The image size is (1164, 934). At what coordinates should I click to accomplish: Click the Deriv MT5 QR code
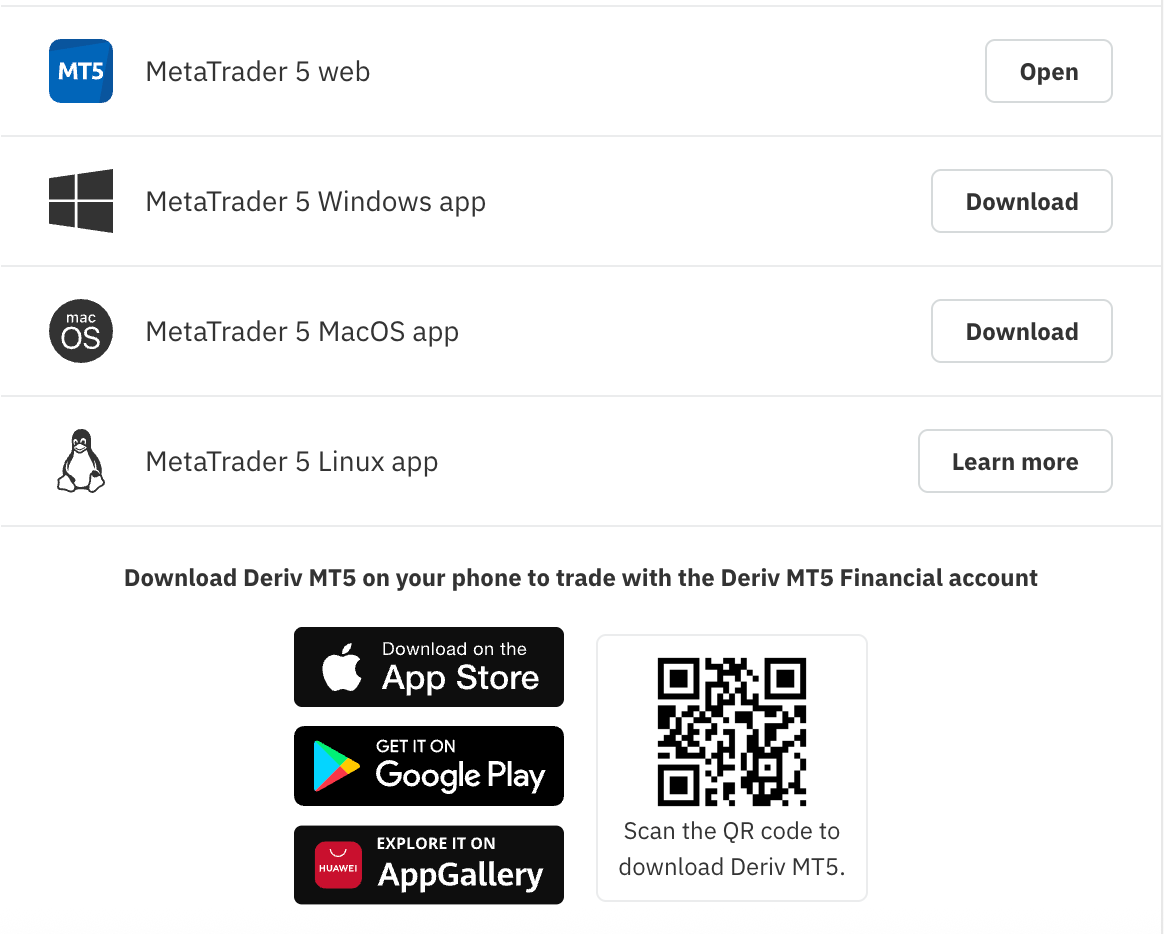(731, 731)
